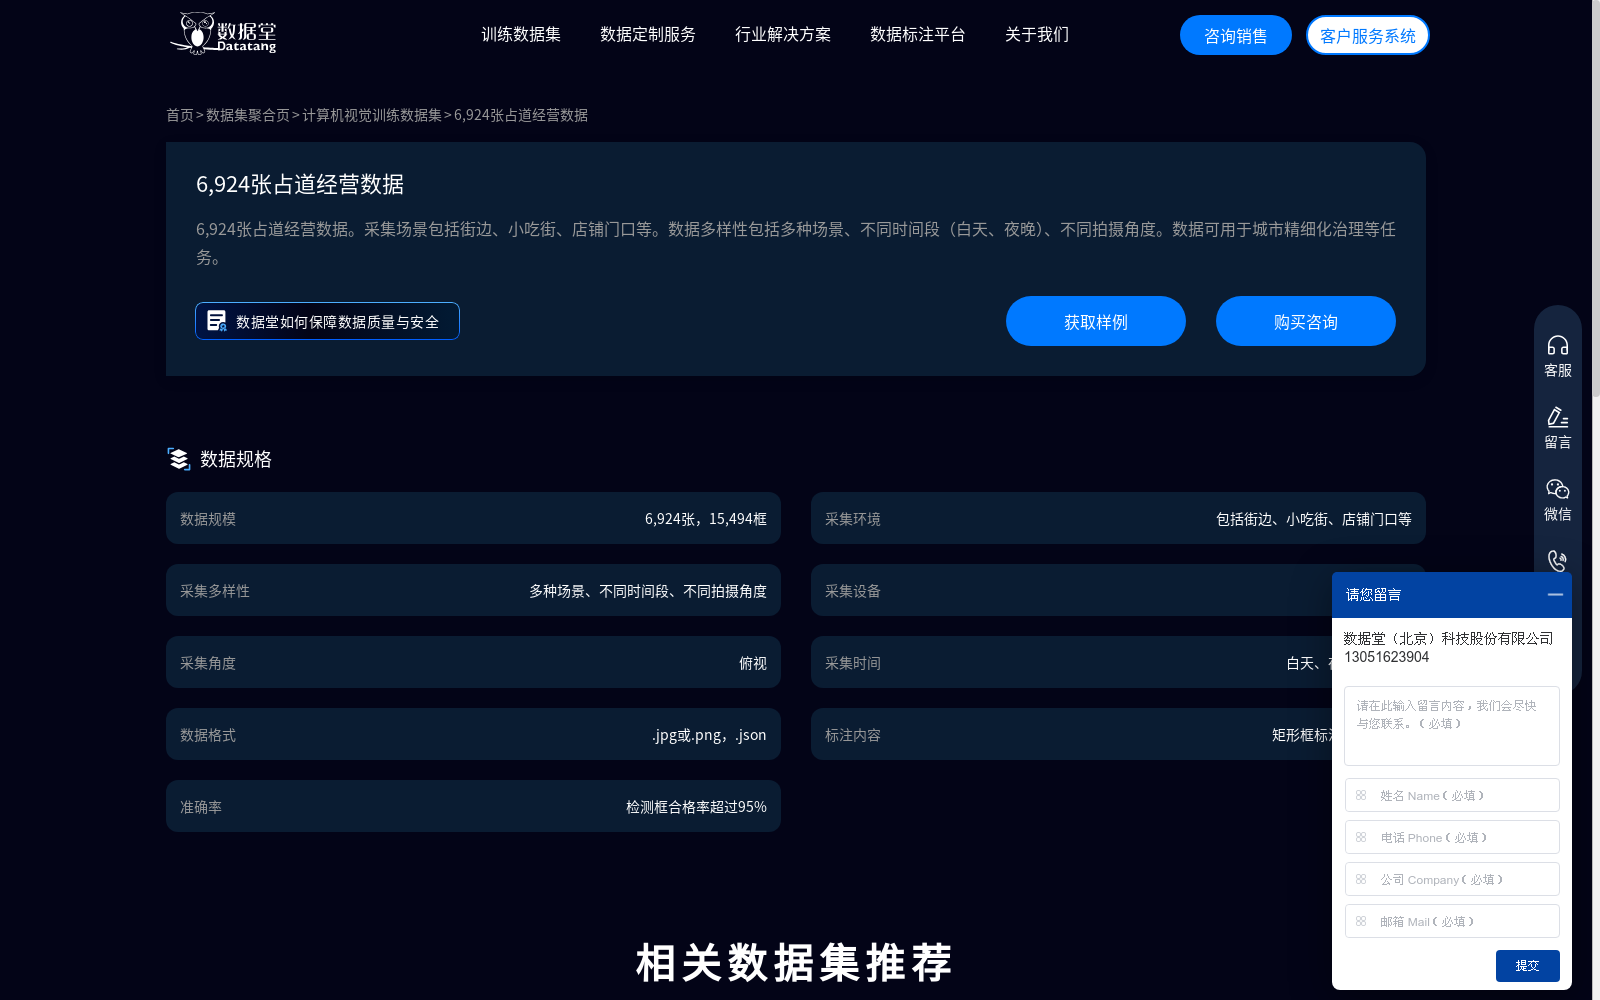Click 获取样例 button

[1096, 321]
